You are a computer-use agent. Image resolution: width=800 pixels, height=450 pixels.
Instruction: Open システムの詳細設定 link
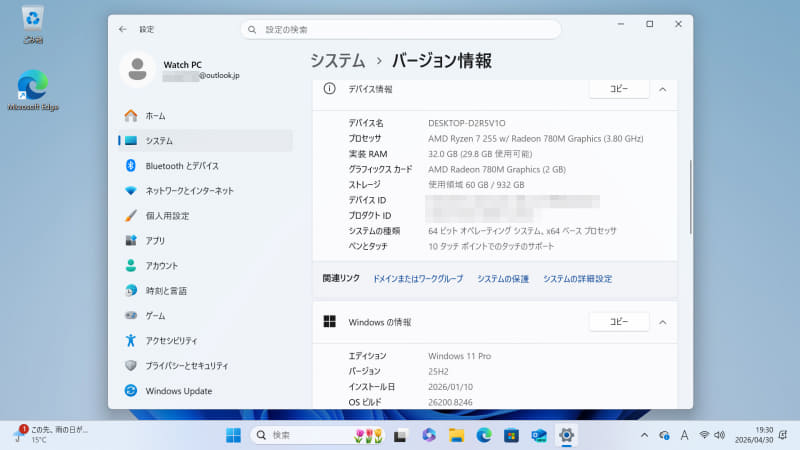577,279
